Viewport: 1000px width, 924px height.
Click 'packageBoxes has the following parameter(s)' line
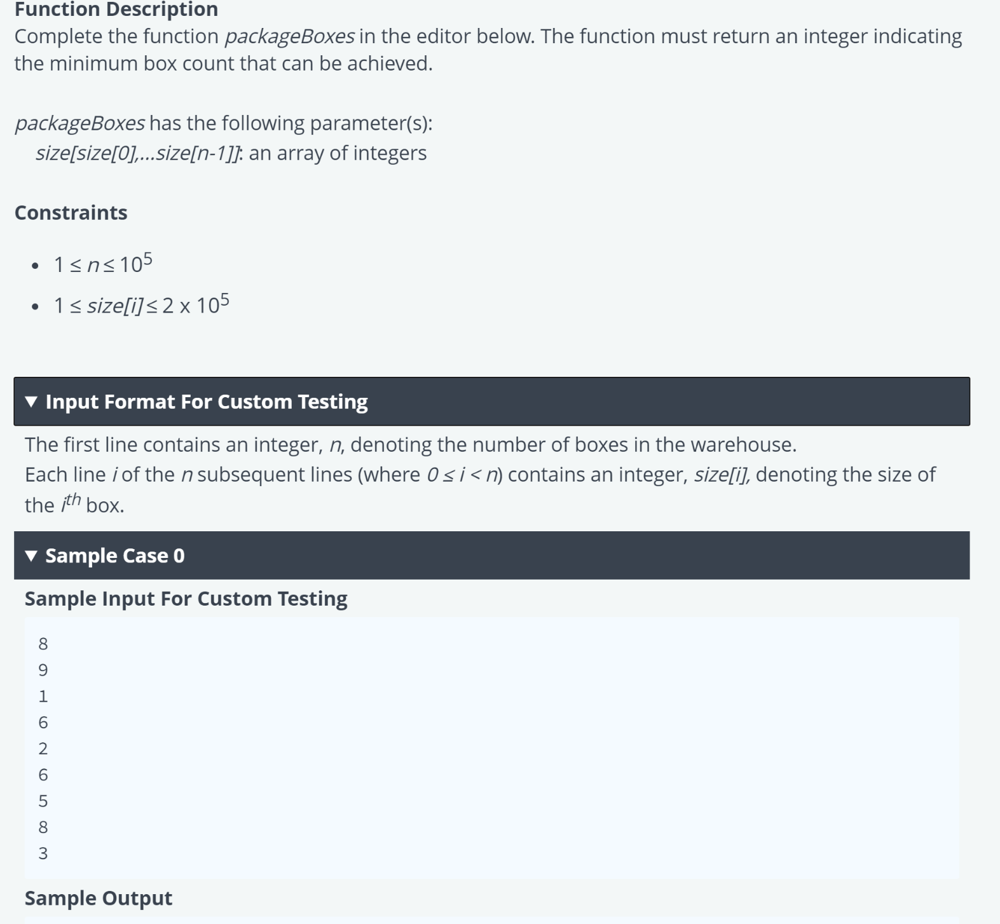223,124
